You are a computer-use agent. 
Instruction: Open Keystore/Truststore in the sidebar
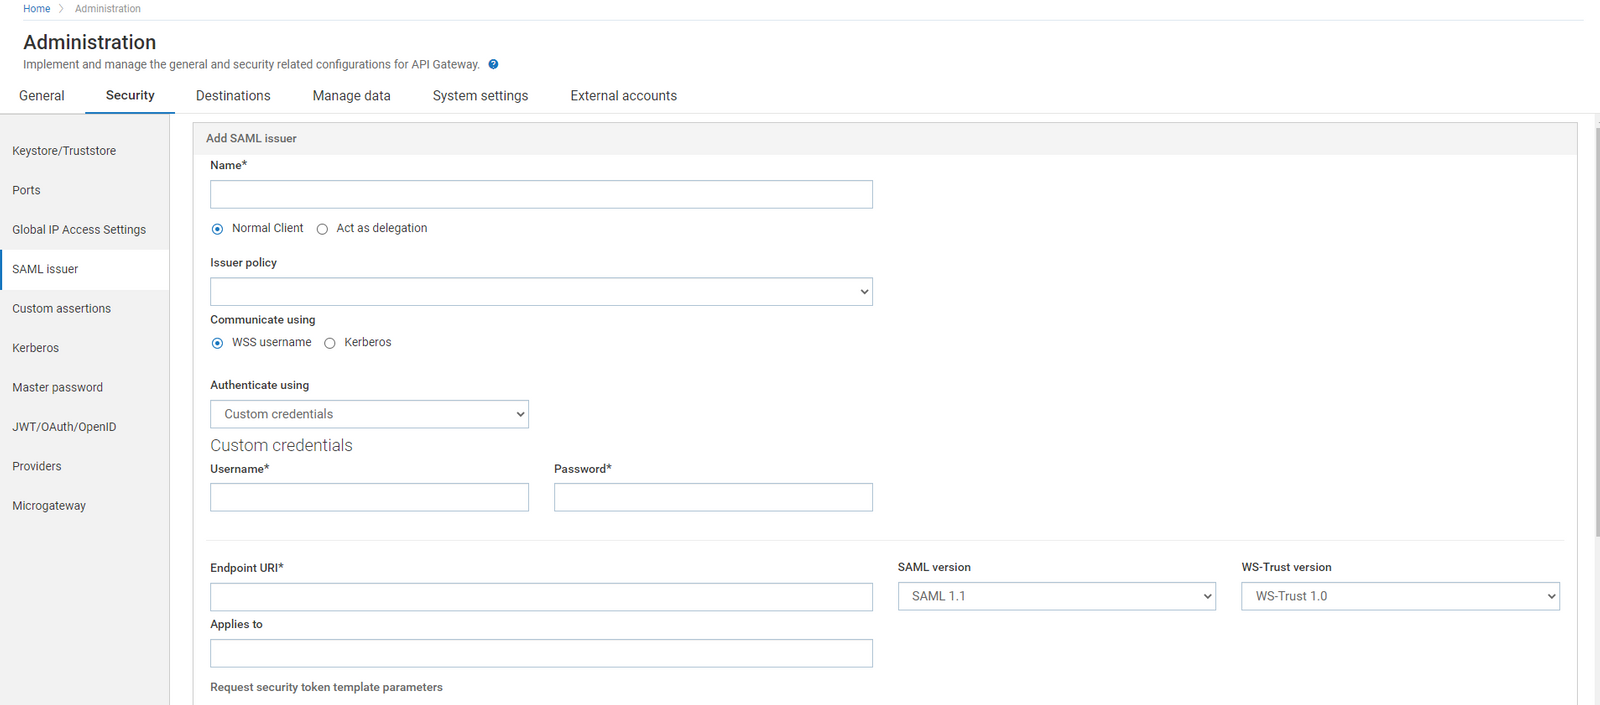64,151
